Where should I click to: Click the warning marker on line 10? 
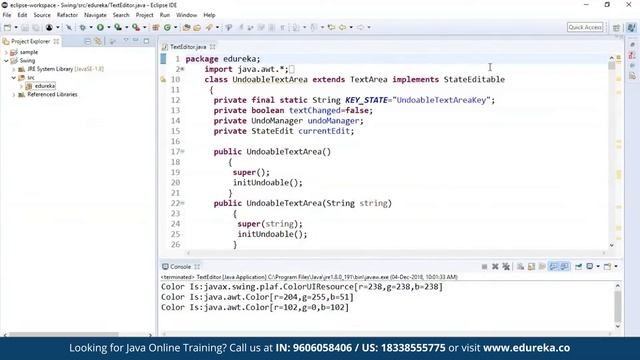163,80
